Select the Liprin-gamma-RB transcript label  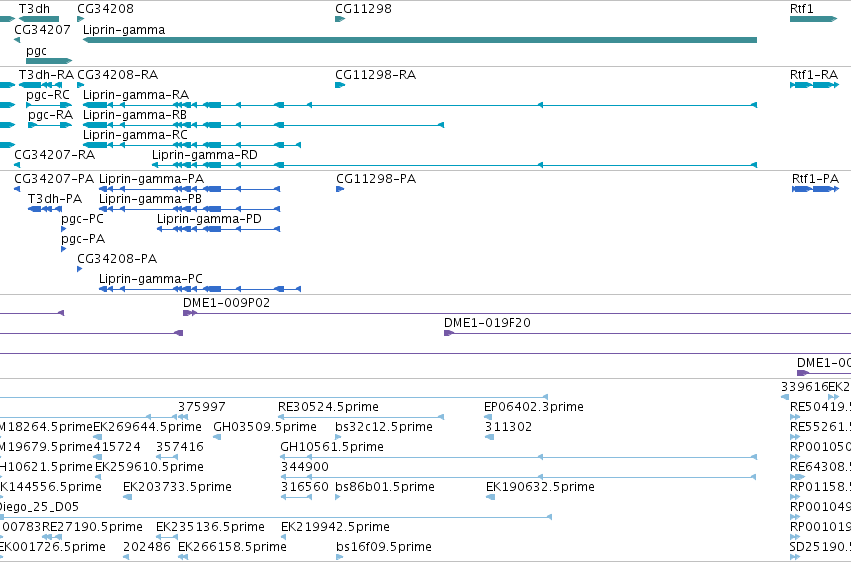pyautogui.click(x=135, y=115)
